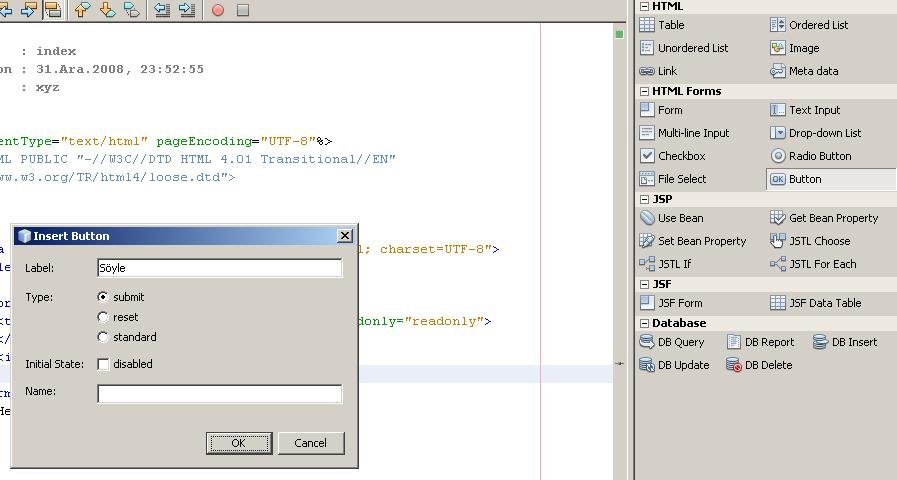Select Multi-line Input palette item

pos(684,133)
